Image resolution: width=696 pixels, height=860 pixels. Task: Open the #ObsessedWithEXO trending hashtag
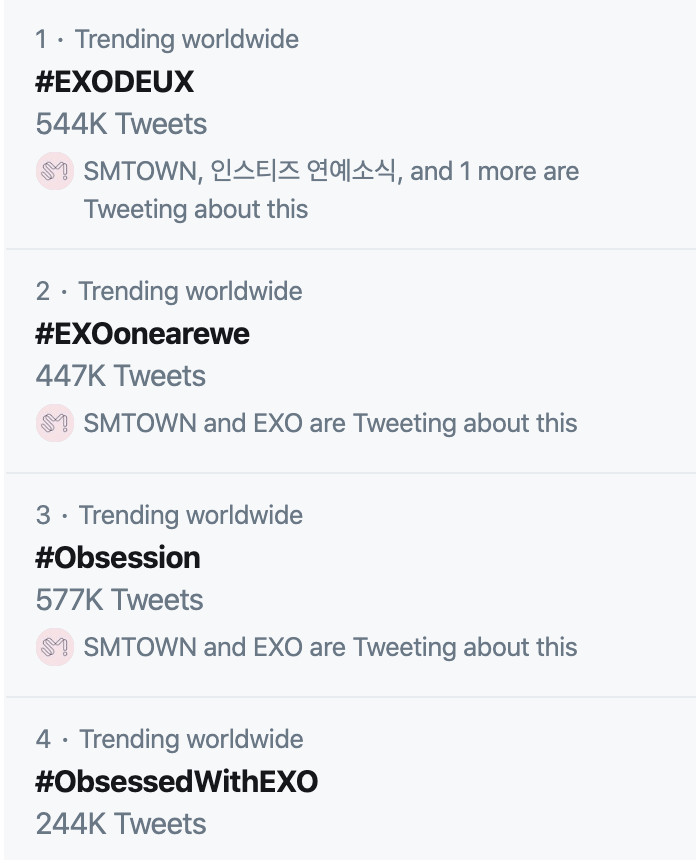pos(177,782)
